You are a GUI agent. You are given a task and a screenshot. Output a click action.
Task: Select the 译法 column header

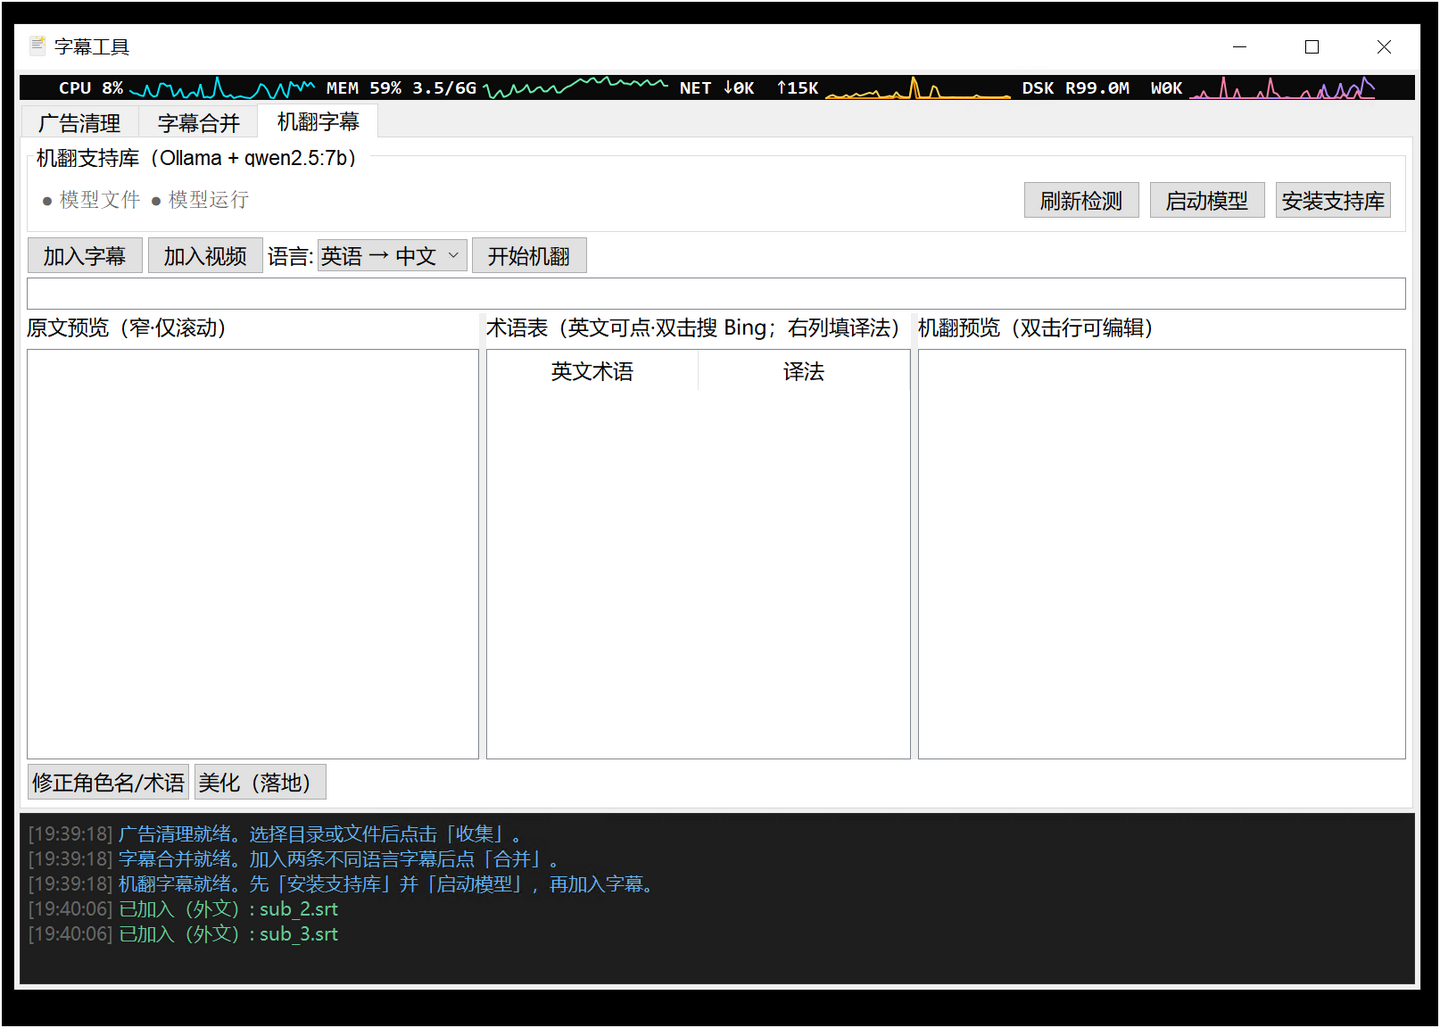tap(804, 371)
